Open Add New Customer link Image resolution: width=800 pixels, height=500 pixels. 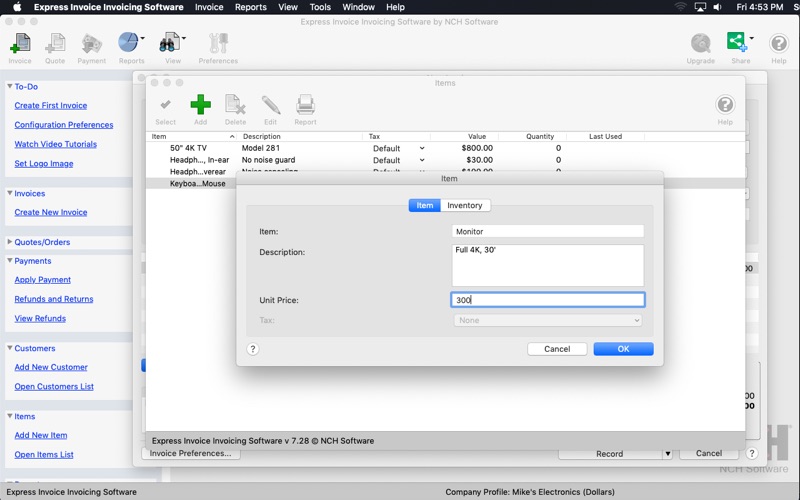pos(51,367)
